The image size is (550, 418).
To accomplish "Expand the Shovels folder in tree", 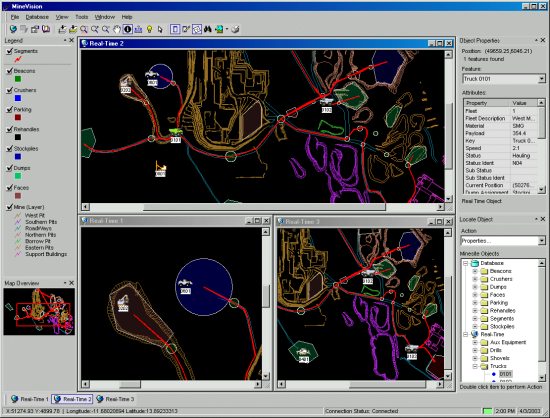I will pos(475,358).
